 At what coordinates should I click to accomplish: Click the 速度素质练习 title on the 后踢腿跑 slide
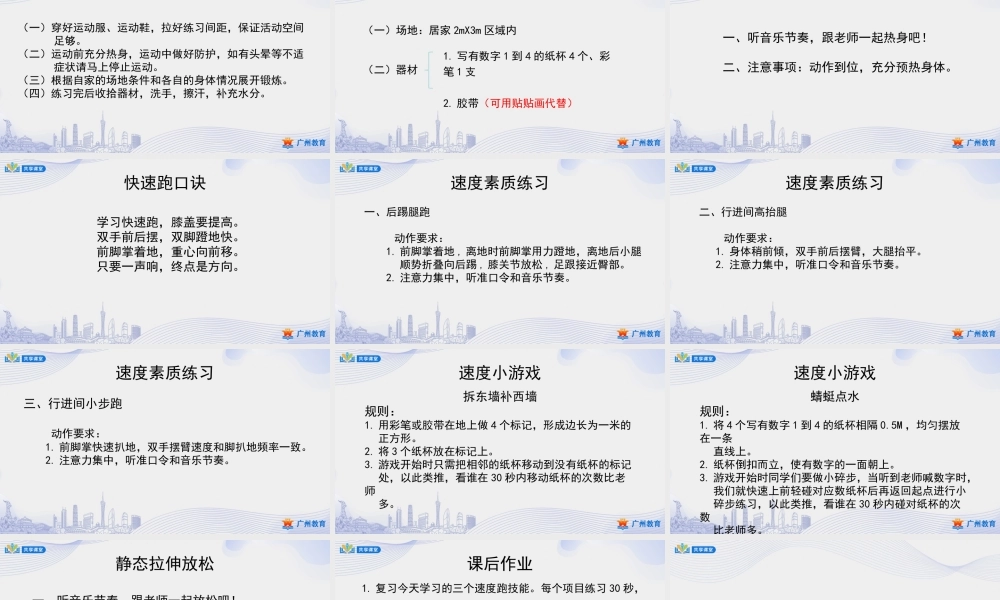(x=499, y=183)
